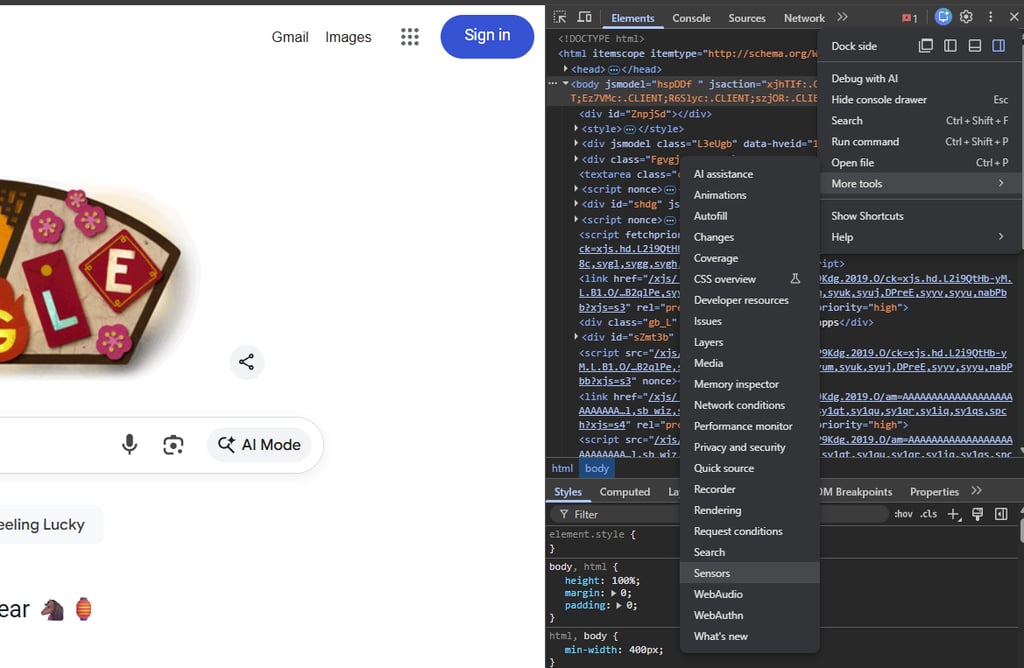Toggle the device toolbar icon

(x=584, y=18)
